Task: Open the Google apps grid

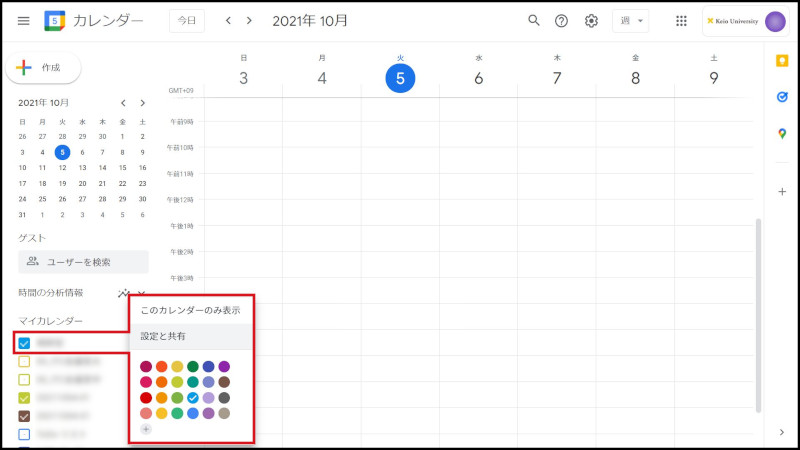Action: coord(682,20)
